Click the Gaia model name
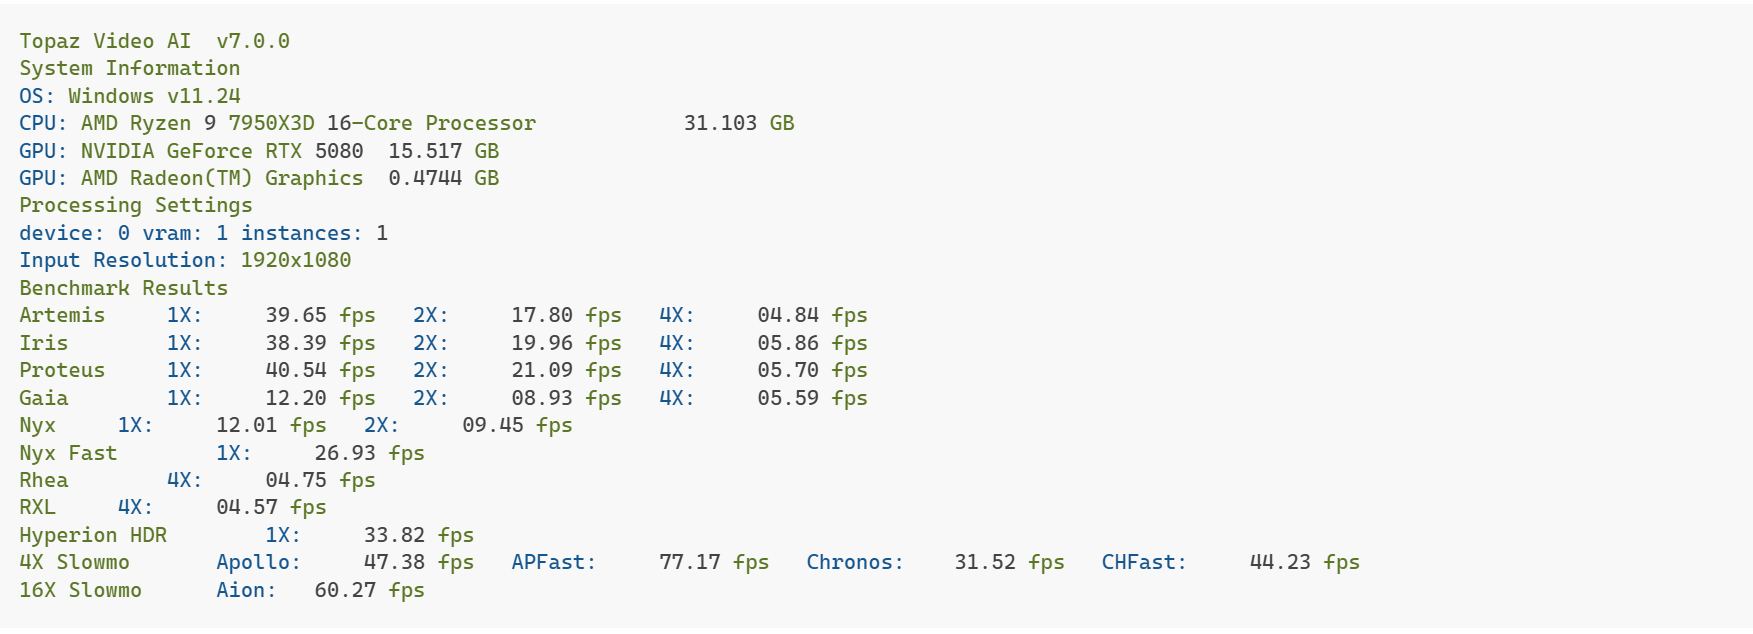 pyautogui.click(x=44, y=398)
